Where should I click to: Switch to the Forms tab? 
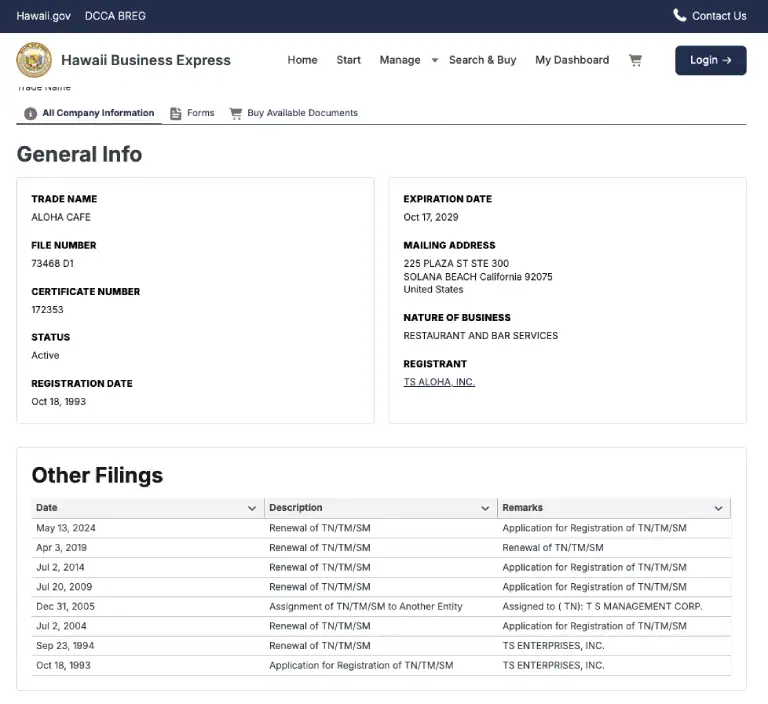point(192,113)
